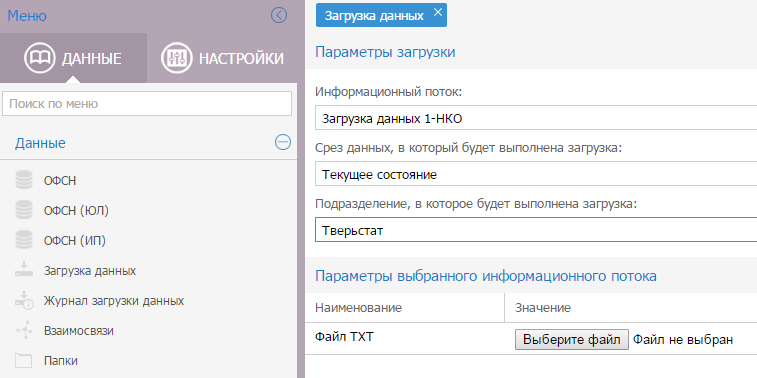Click the database icon beside ОФСН (ЮЛ)
The height and width of the screenshot is (378, 757).
point(24,210)
